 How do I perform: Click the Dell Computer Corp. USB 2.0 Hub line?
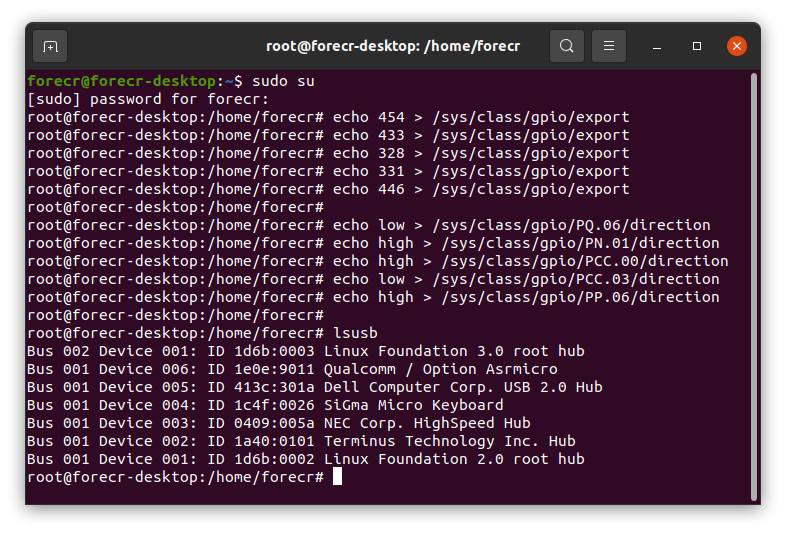tap(315, 387)
